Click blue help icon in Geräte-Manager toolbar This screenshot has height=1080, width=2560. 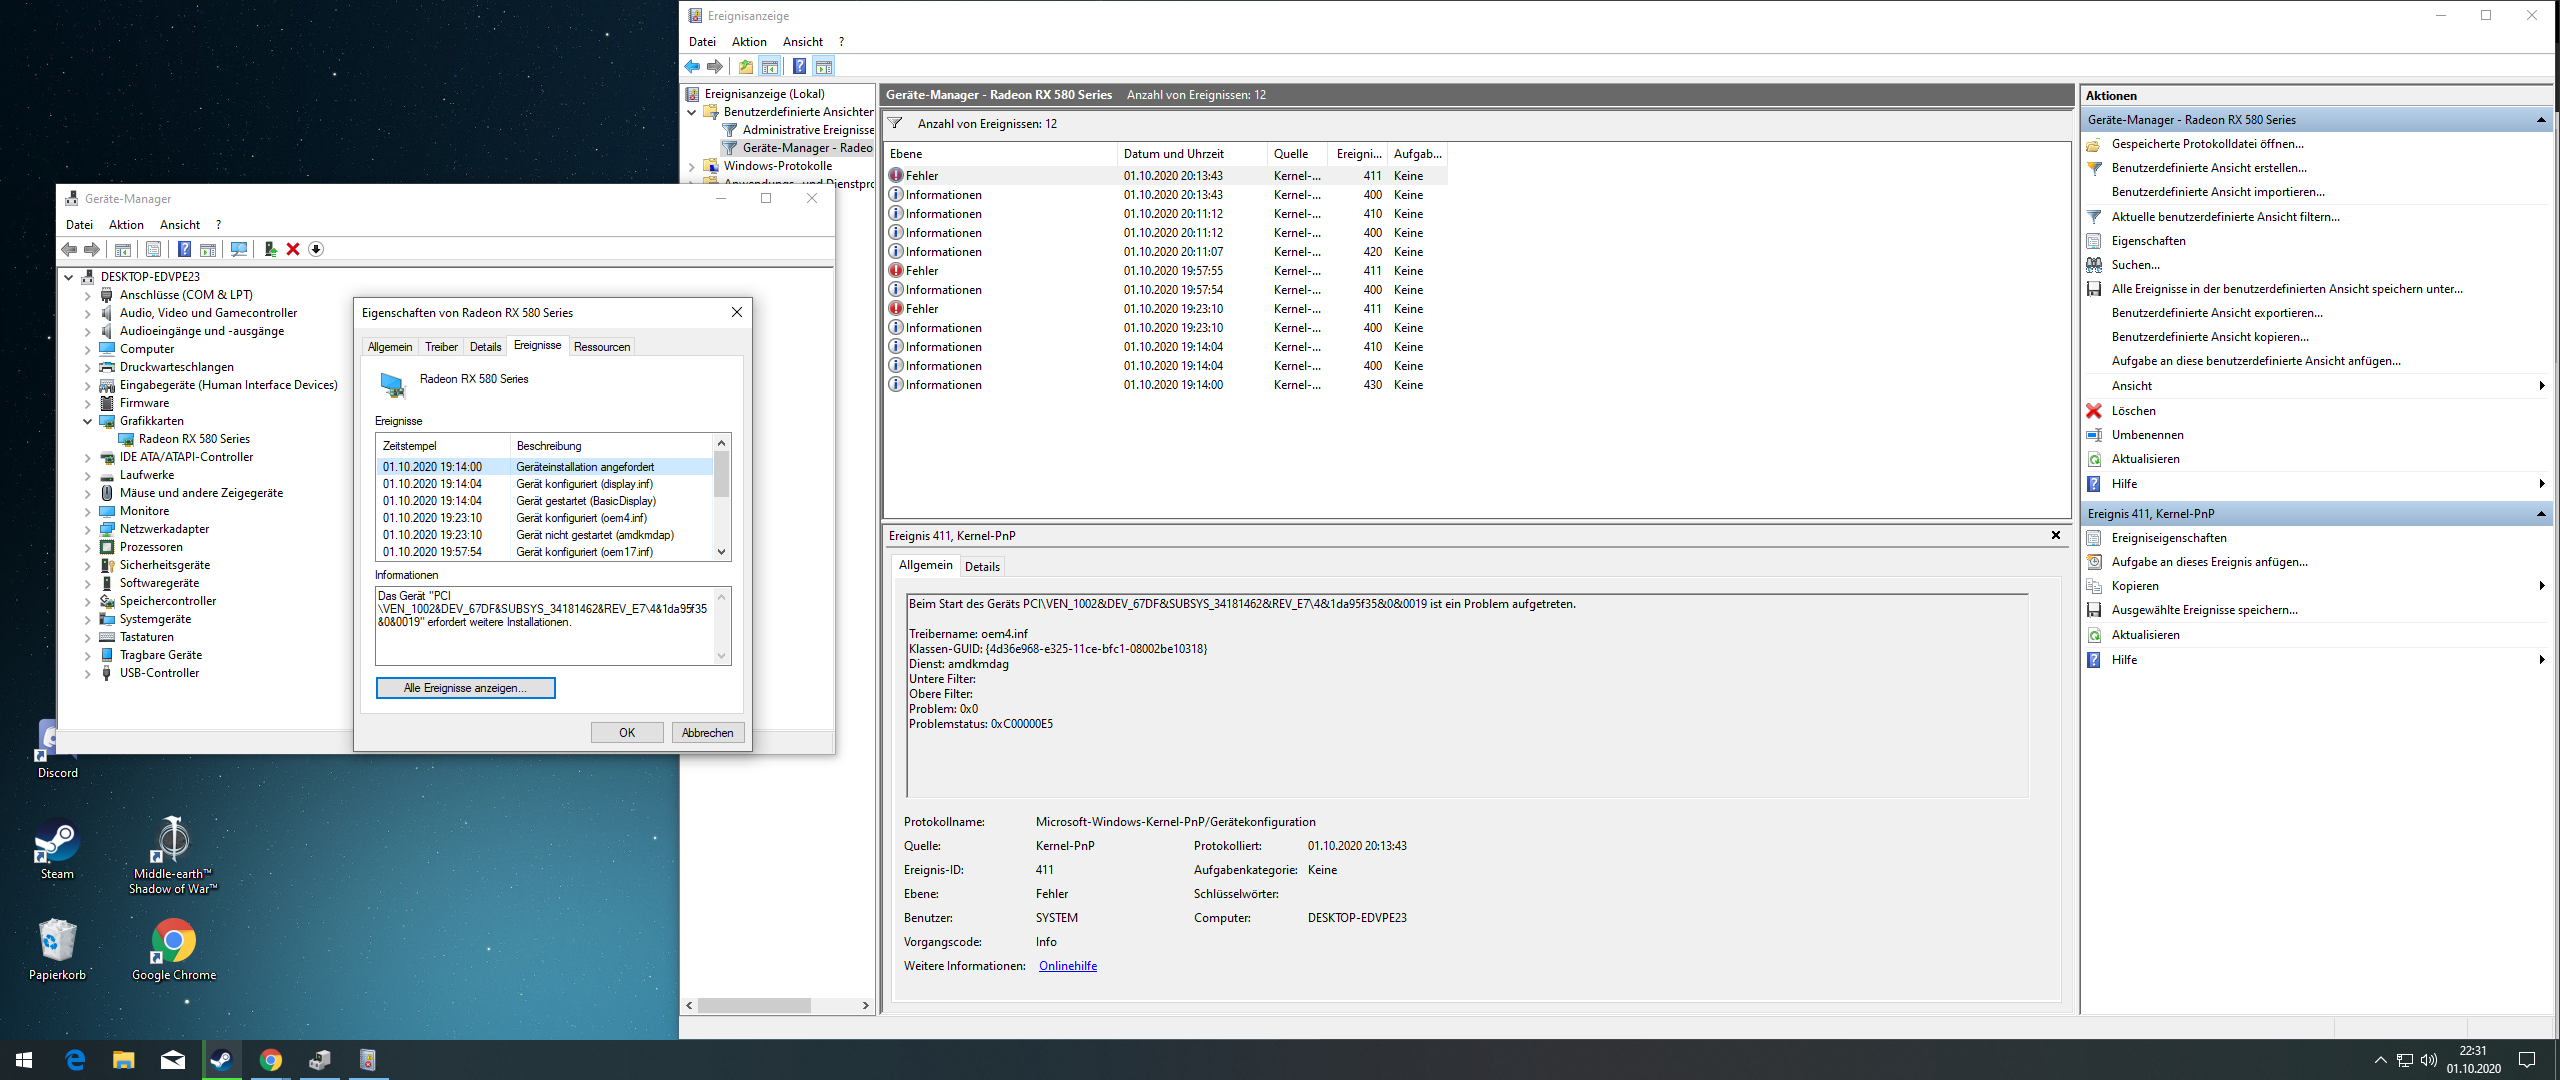point(184,249)
